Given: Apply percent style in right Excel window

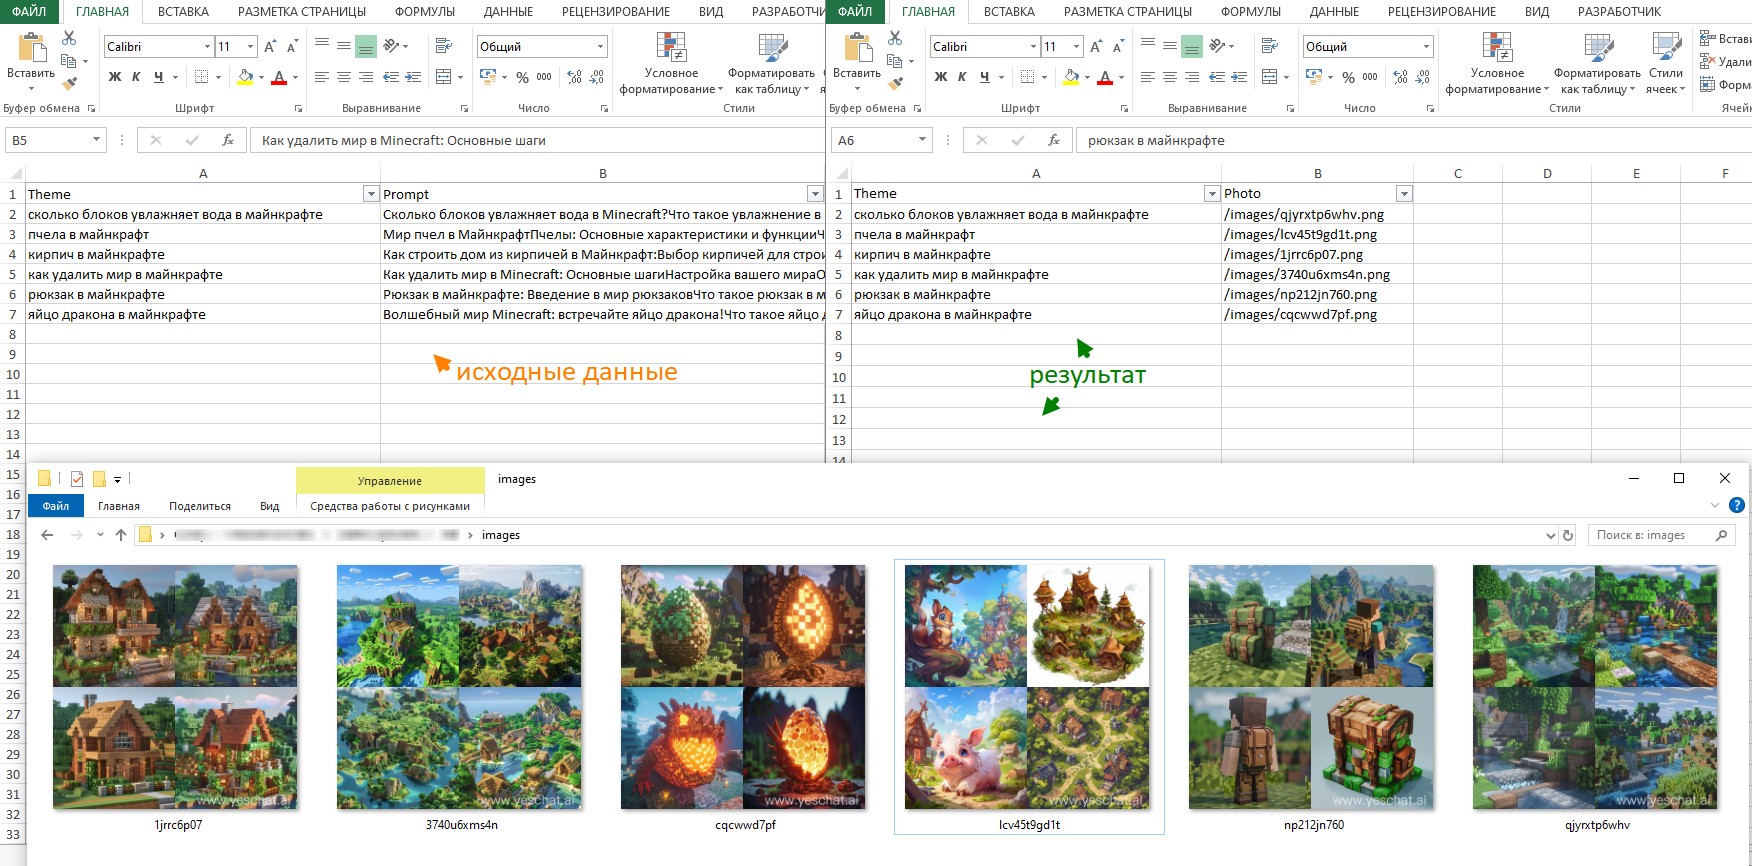Looking at the screenshot, I should pos(1348,77).
